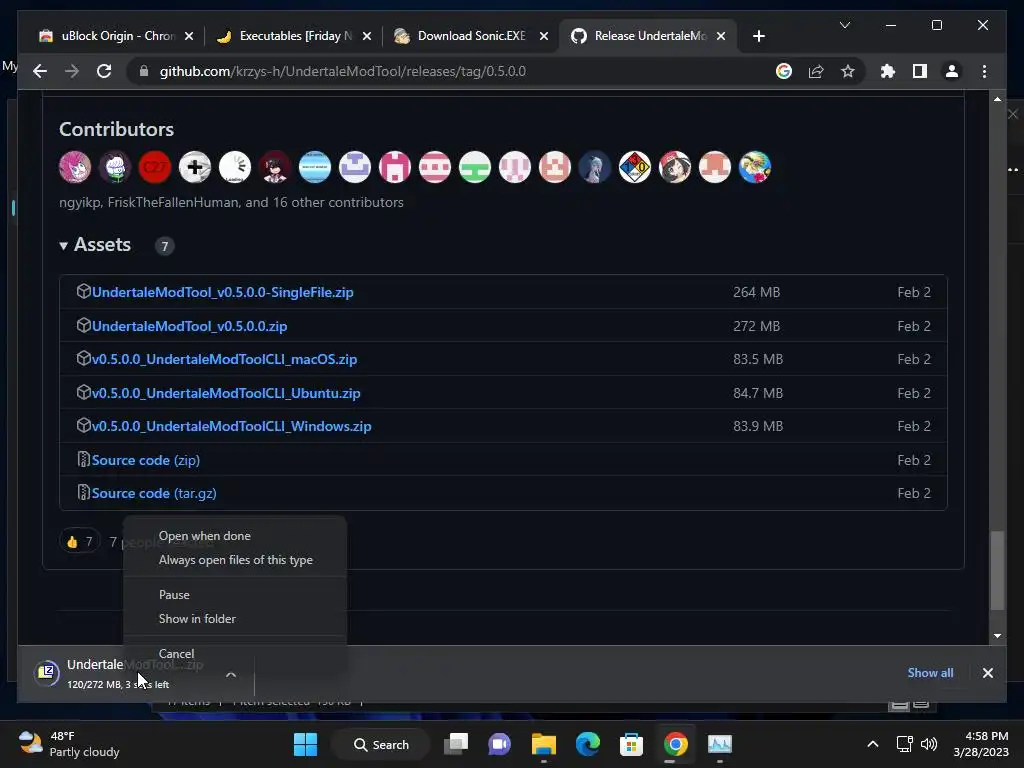
Task: Share this page via share icon
Action: pos(816,71)
